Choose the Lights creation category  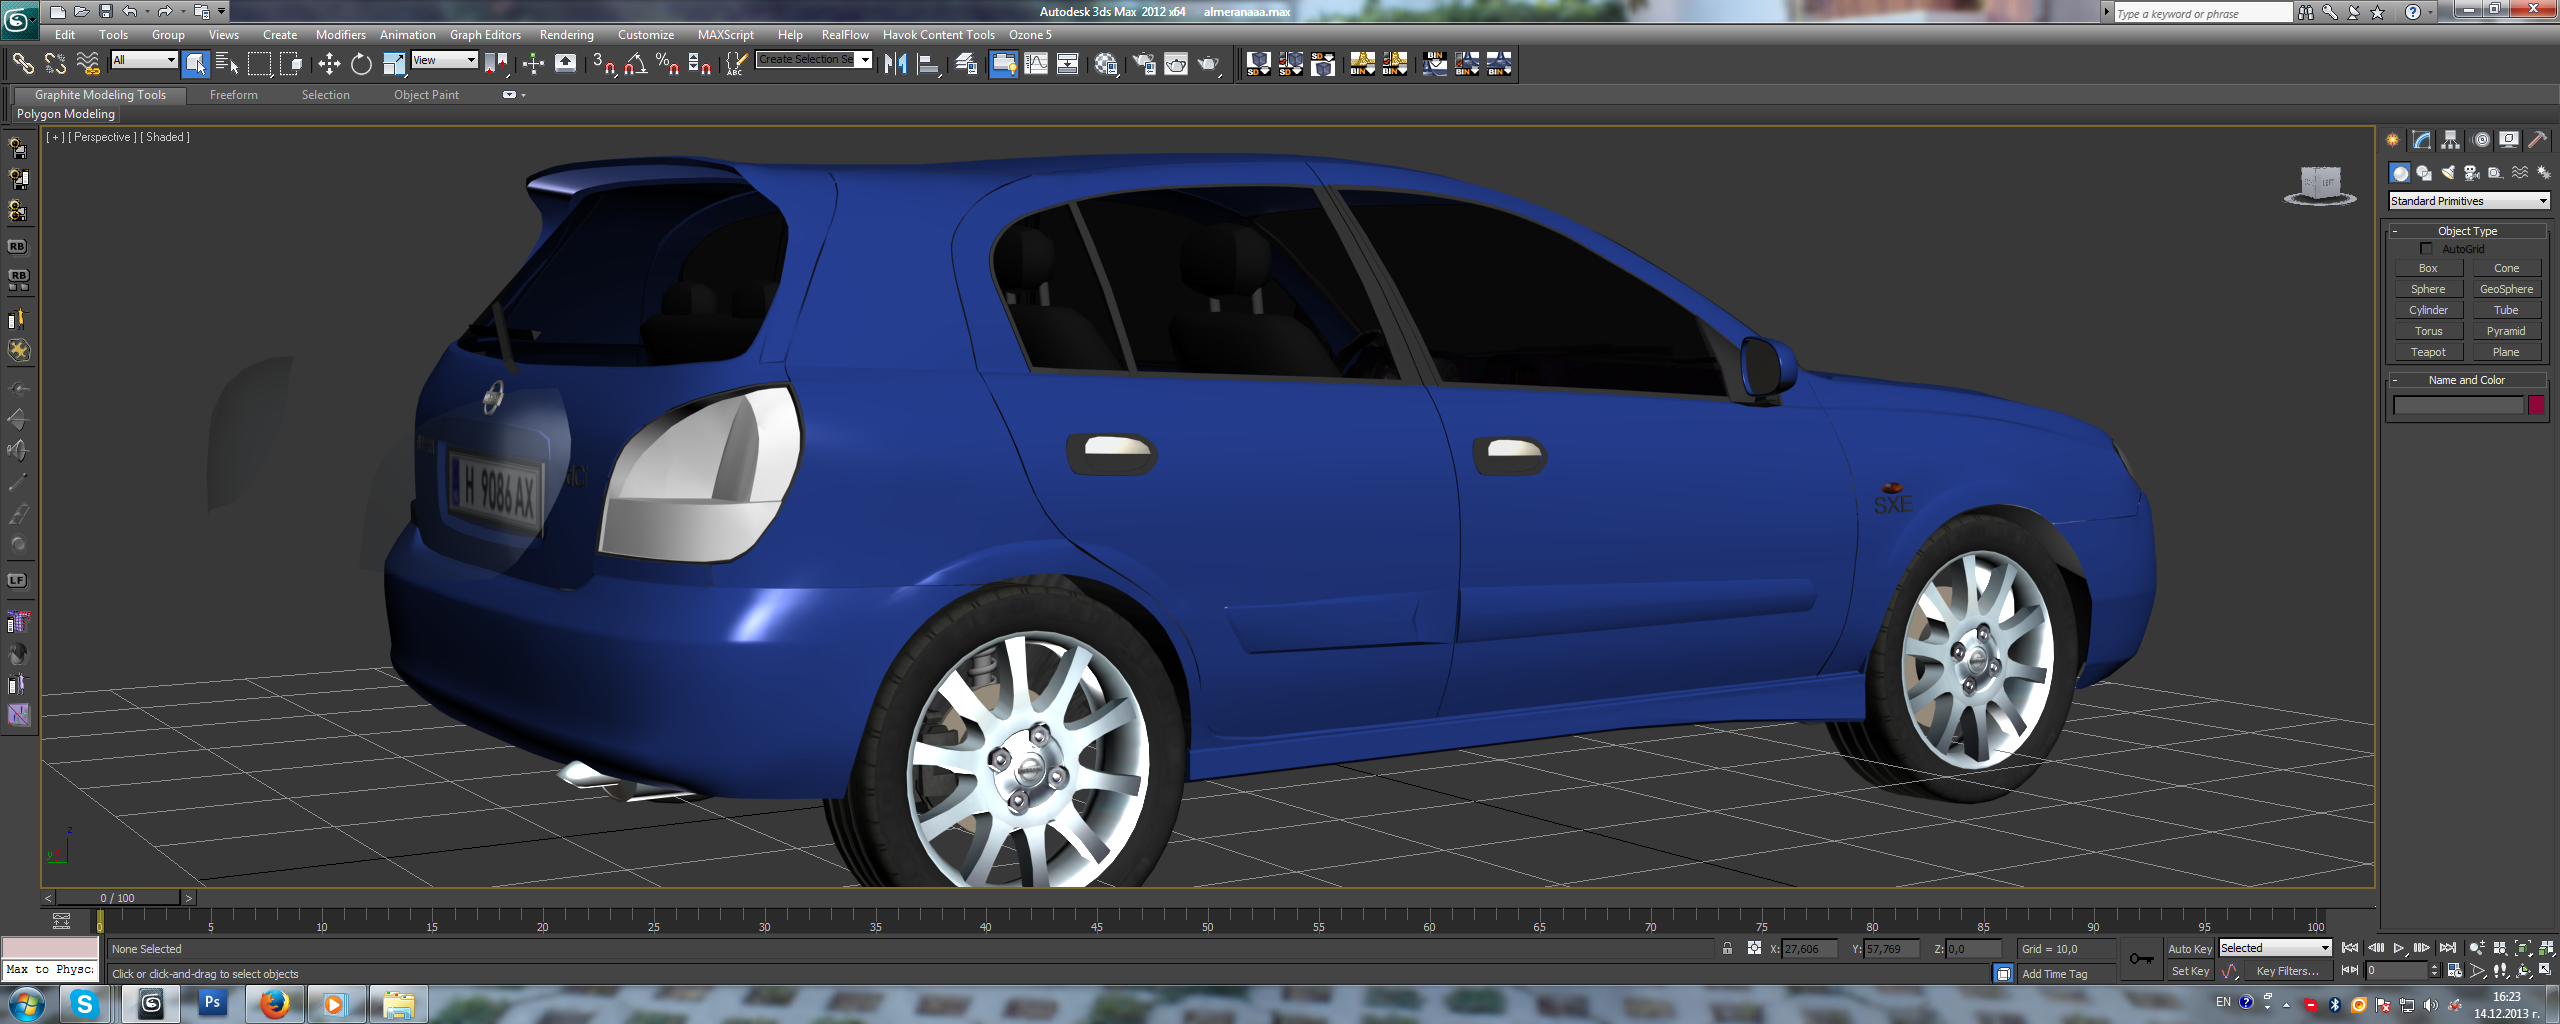coord(2447,173)
